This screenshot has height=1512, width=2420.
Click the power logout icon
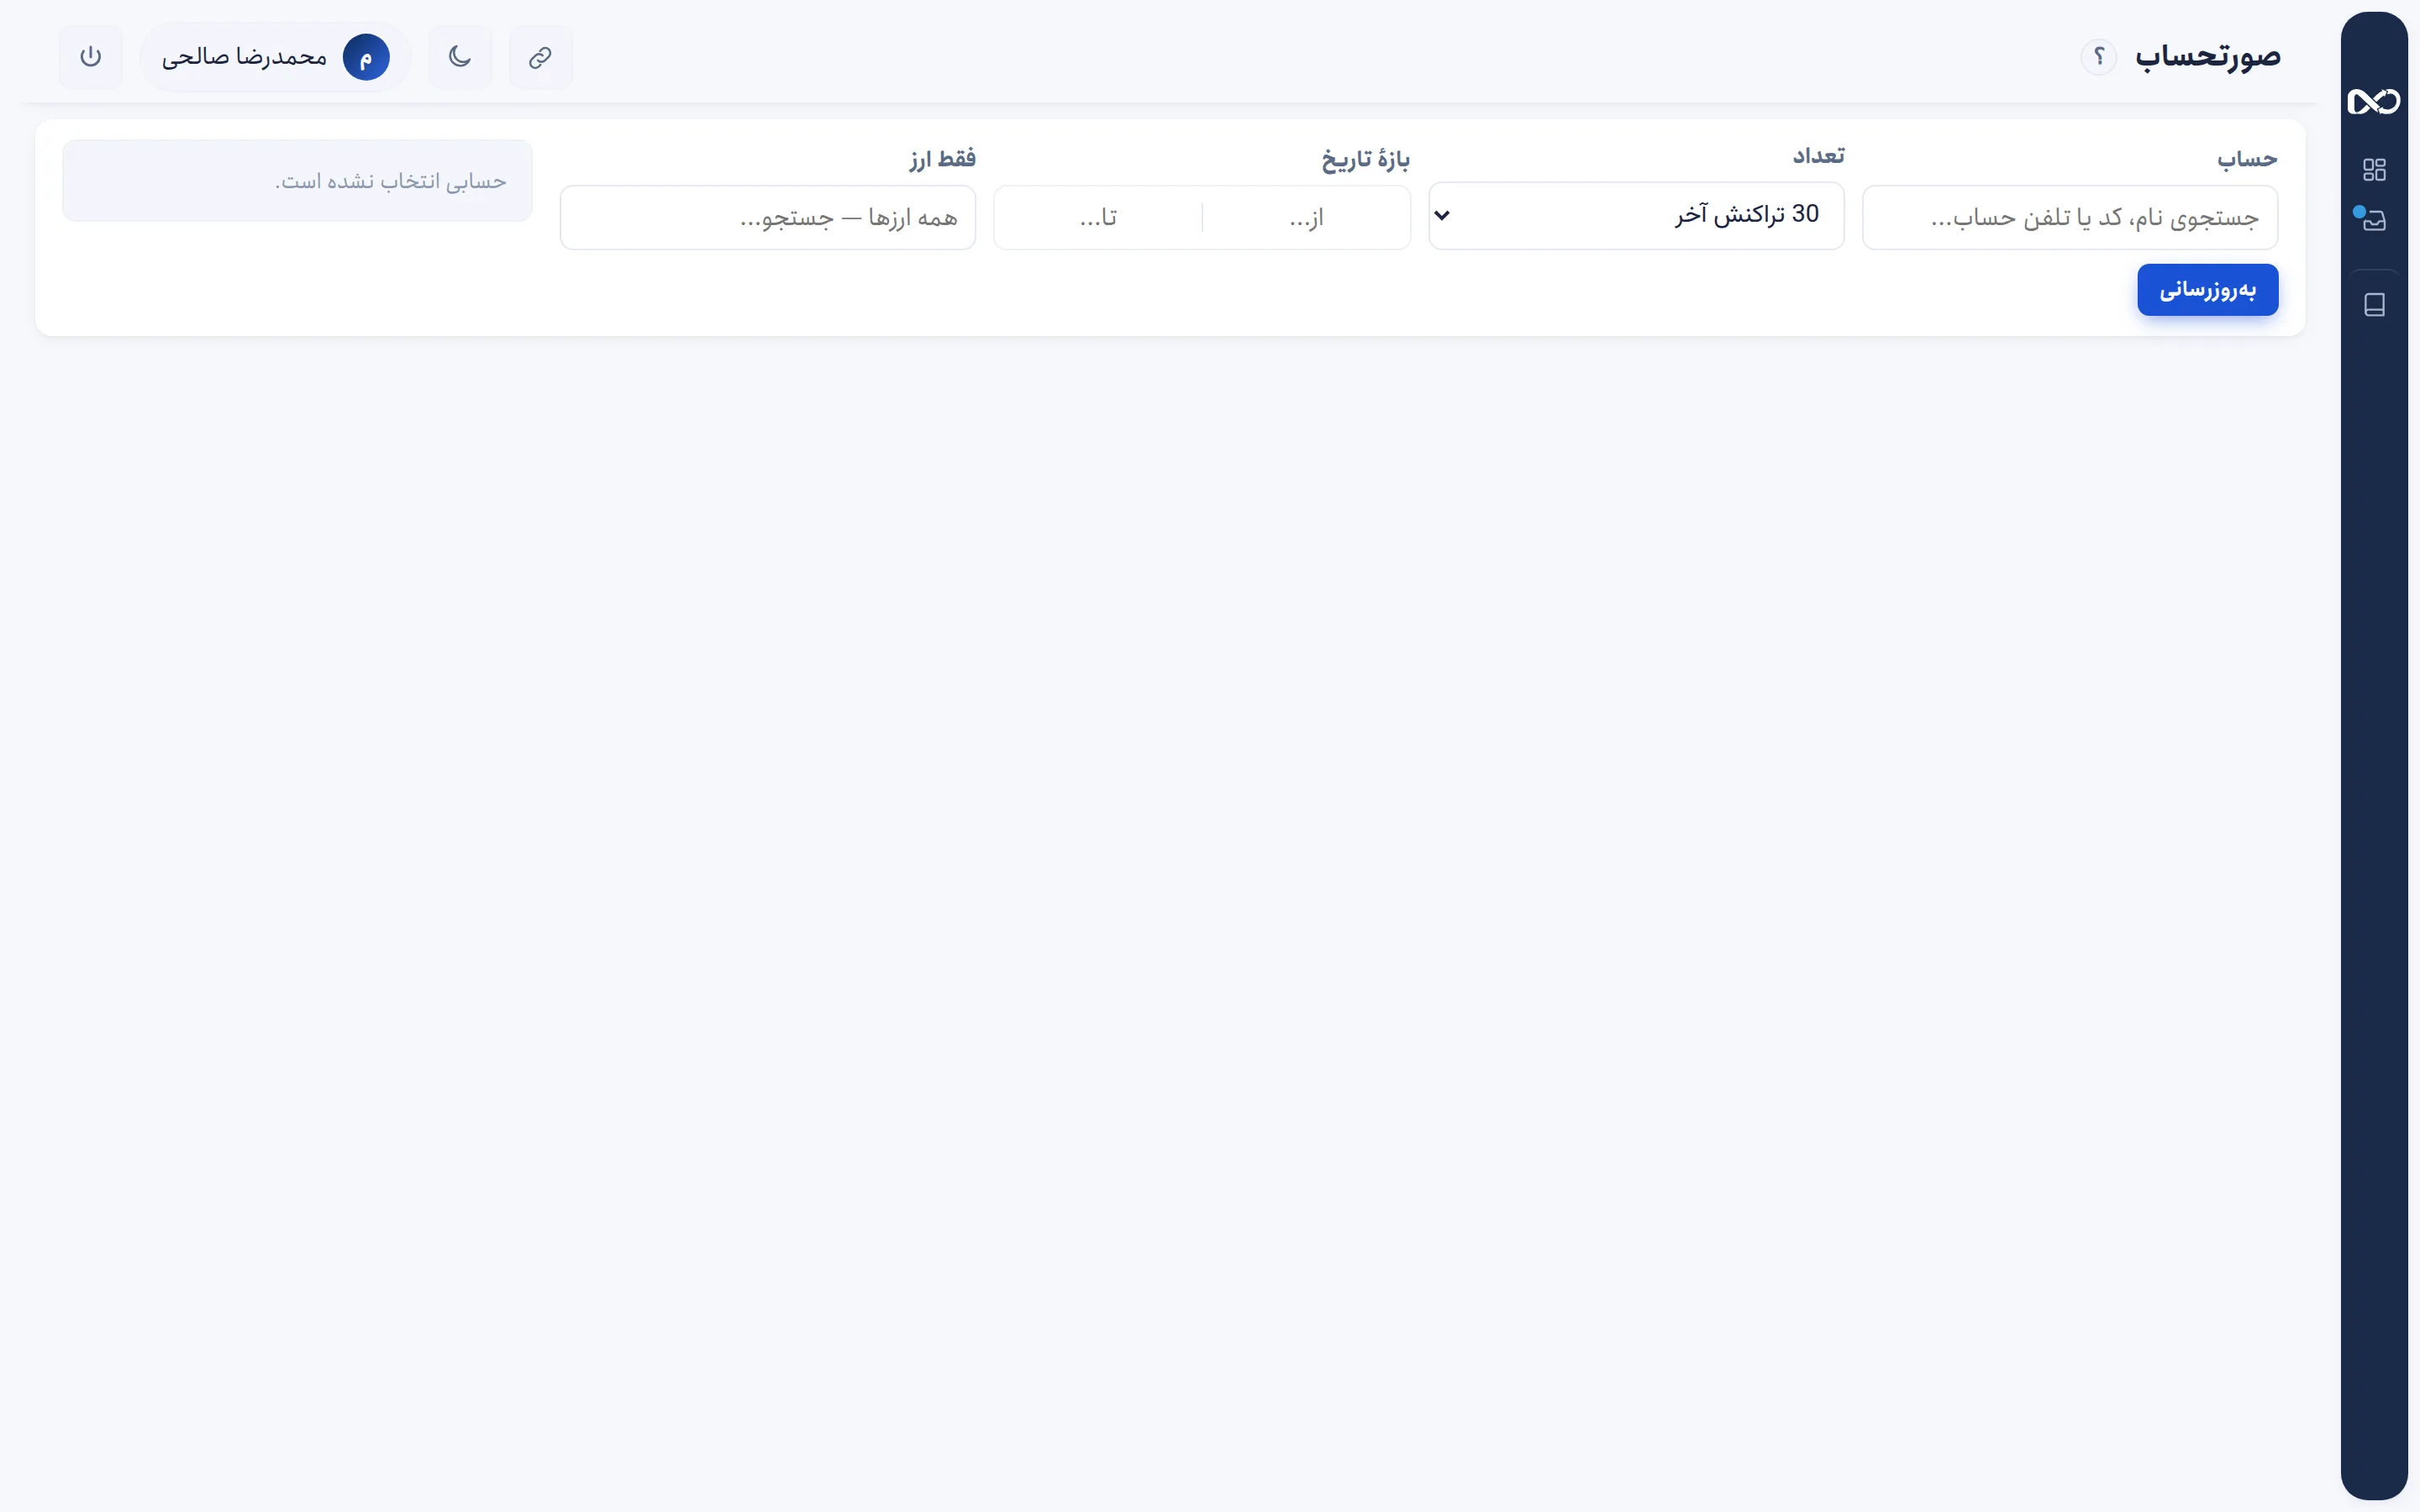[x=91, y=57]
